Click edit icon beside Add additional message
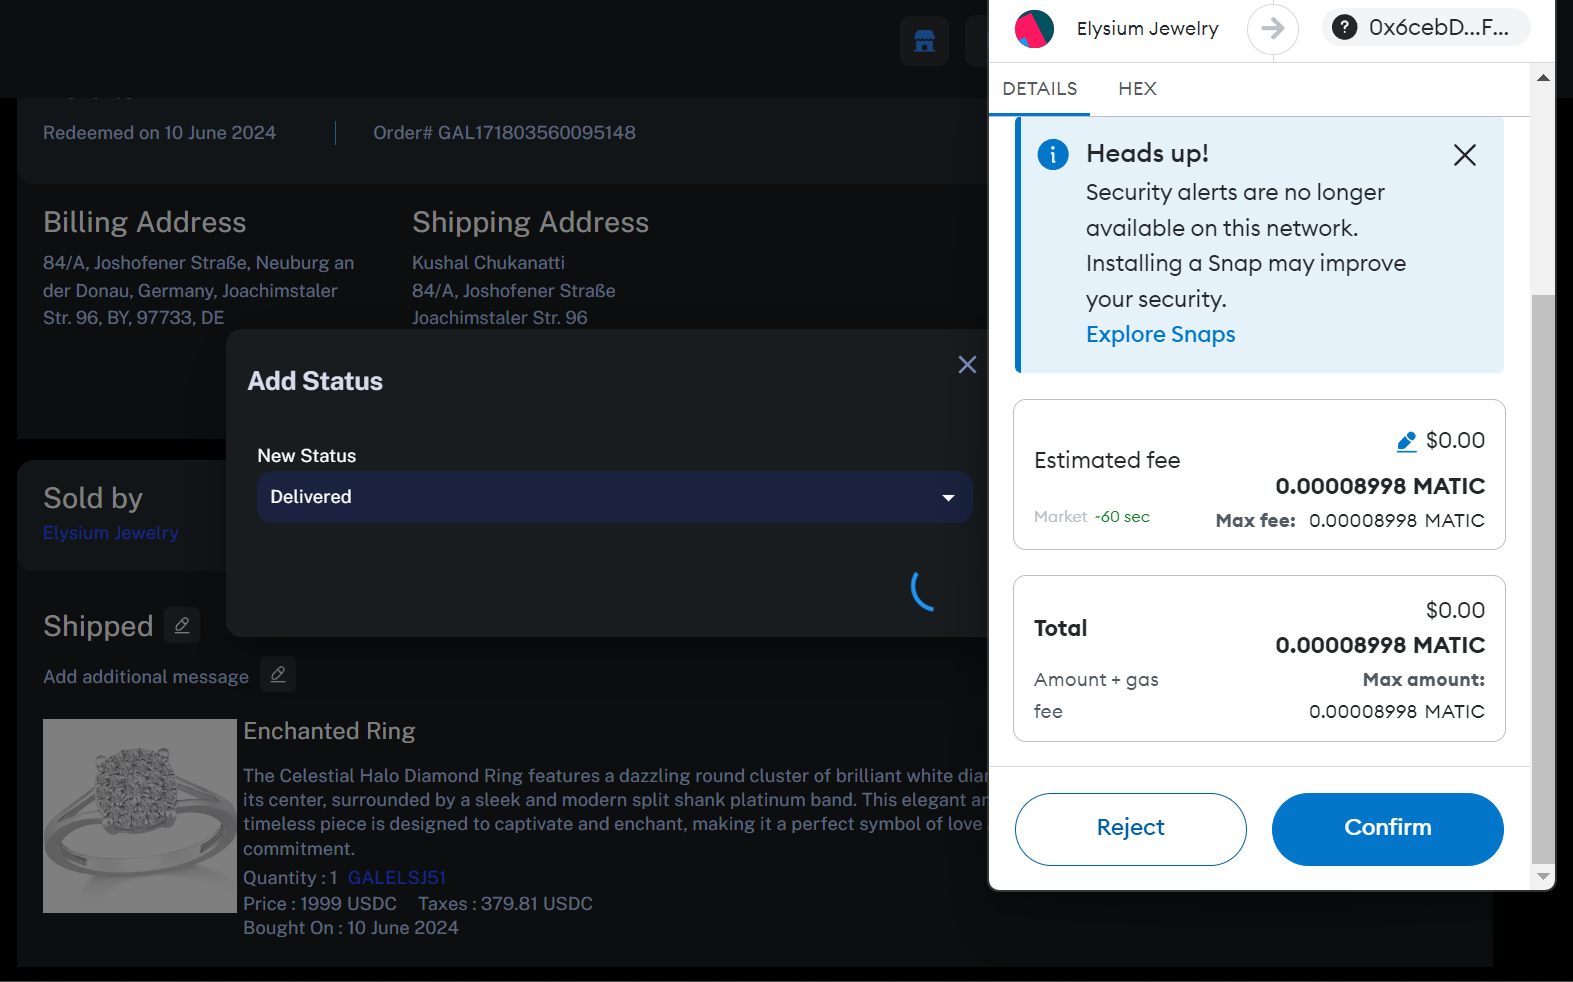 coord(278,675)
